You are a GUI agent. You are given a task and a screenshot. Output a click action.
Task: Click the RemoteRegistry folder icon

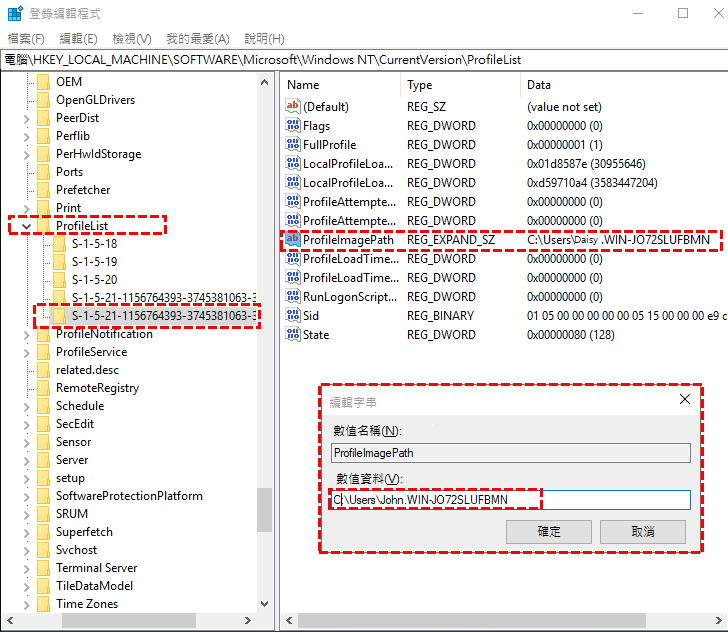tap(43, 388)
